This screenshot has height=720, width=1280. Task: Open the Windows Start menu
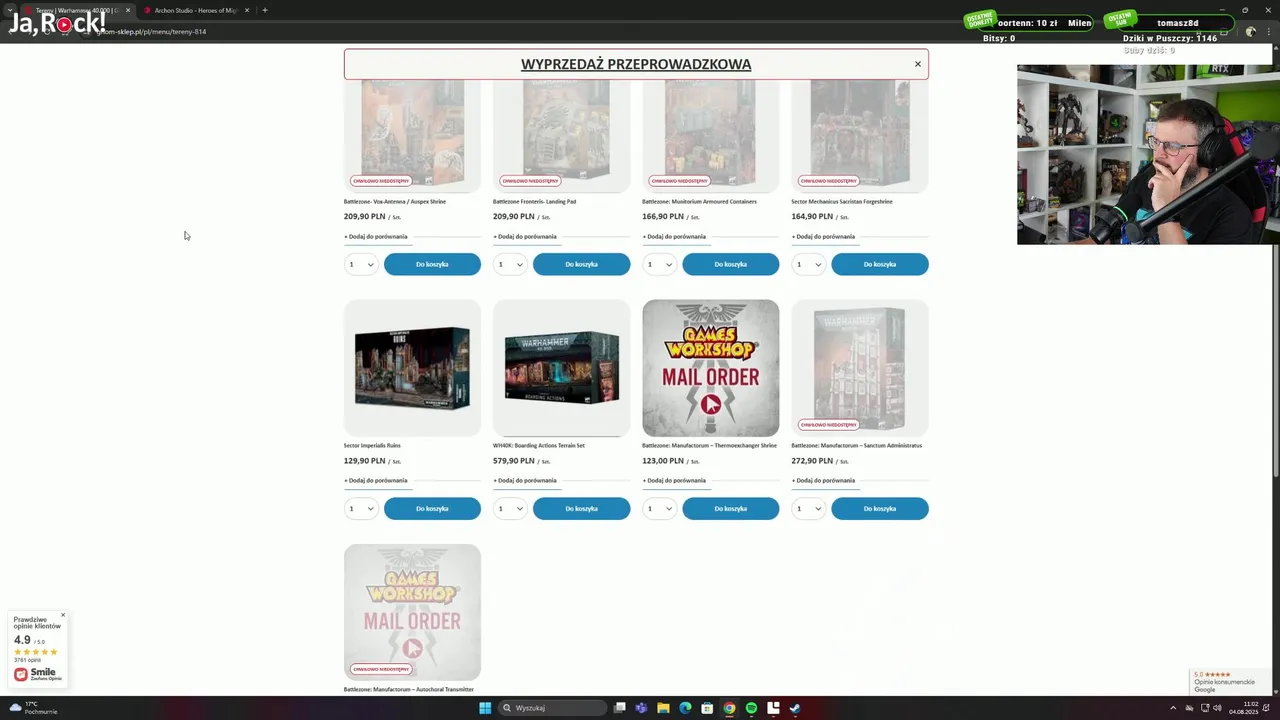click(x=485, y=708)
